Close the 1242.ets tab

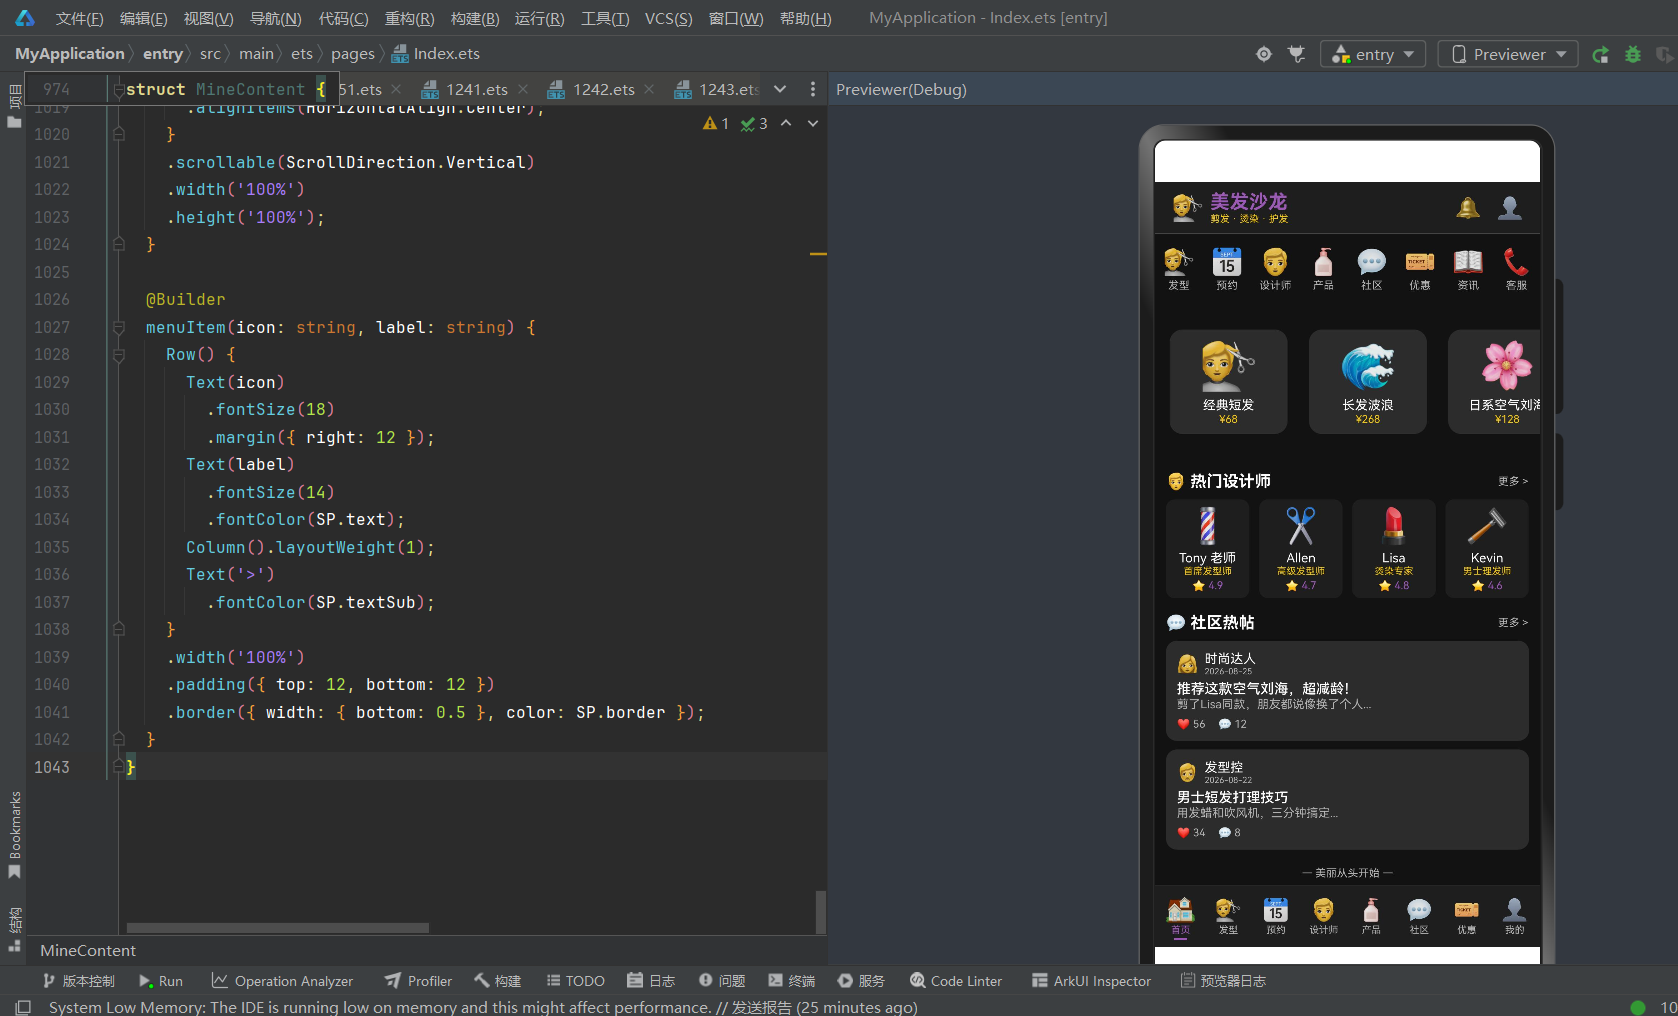coord(649,89)
